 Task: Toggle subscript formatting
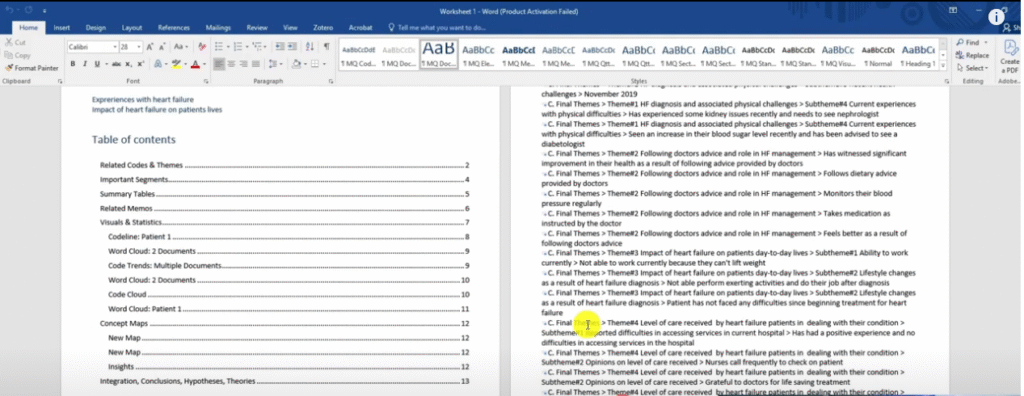(x=129, y=64)
